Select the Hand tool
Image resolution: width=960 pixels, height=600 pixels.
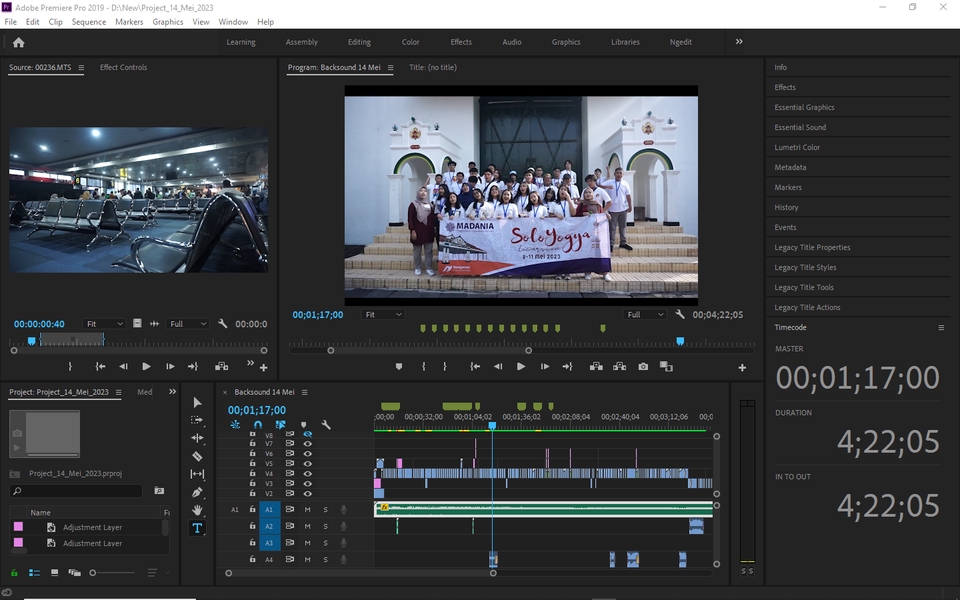click(197, 510)
